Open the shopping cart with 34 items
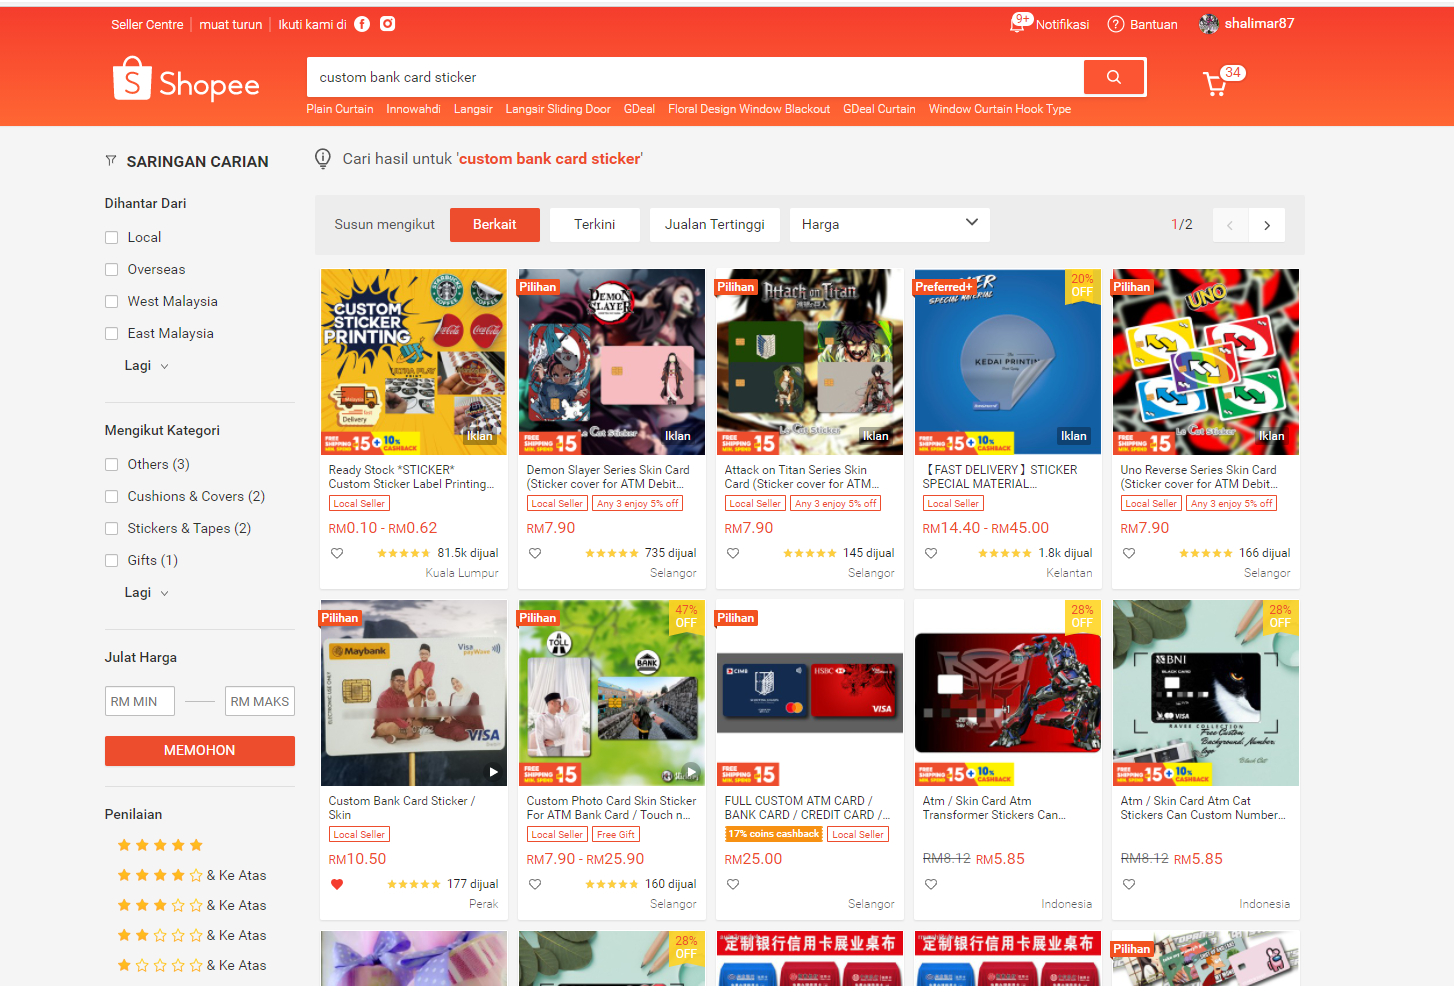This screenshot has height=986, width=1454. pos(1215,82)
